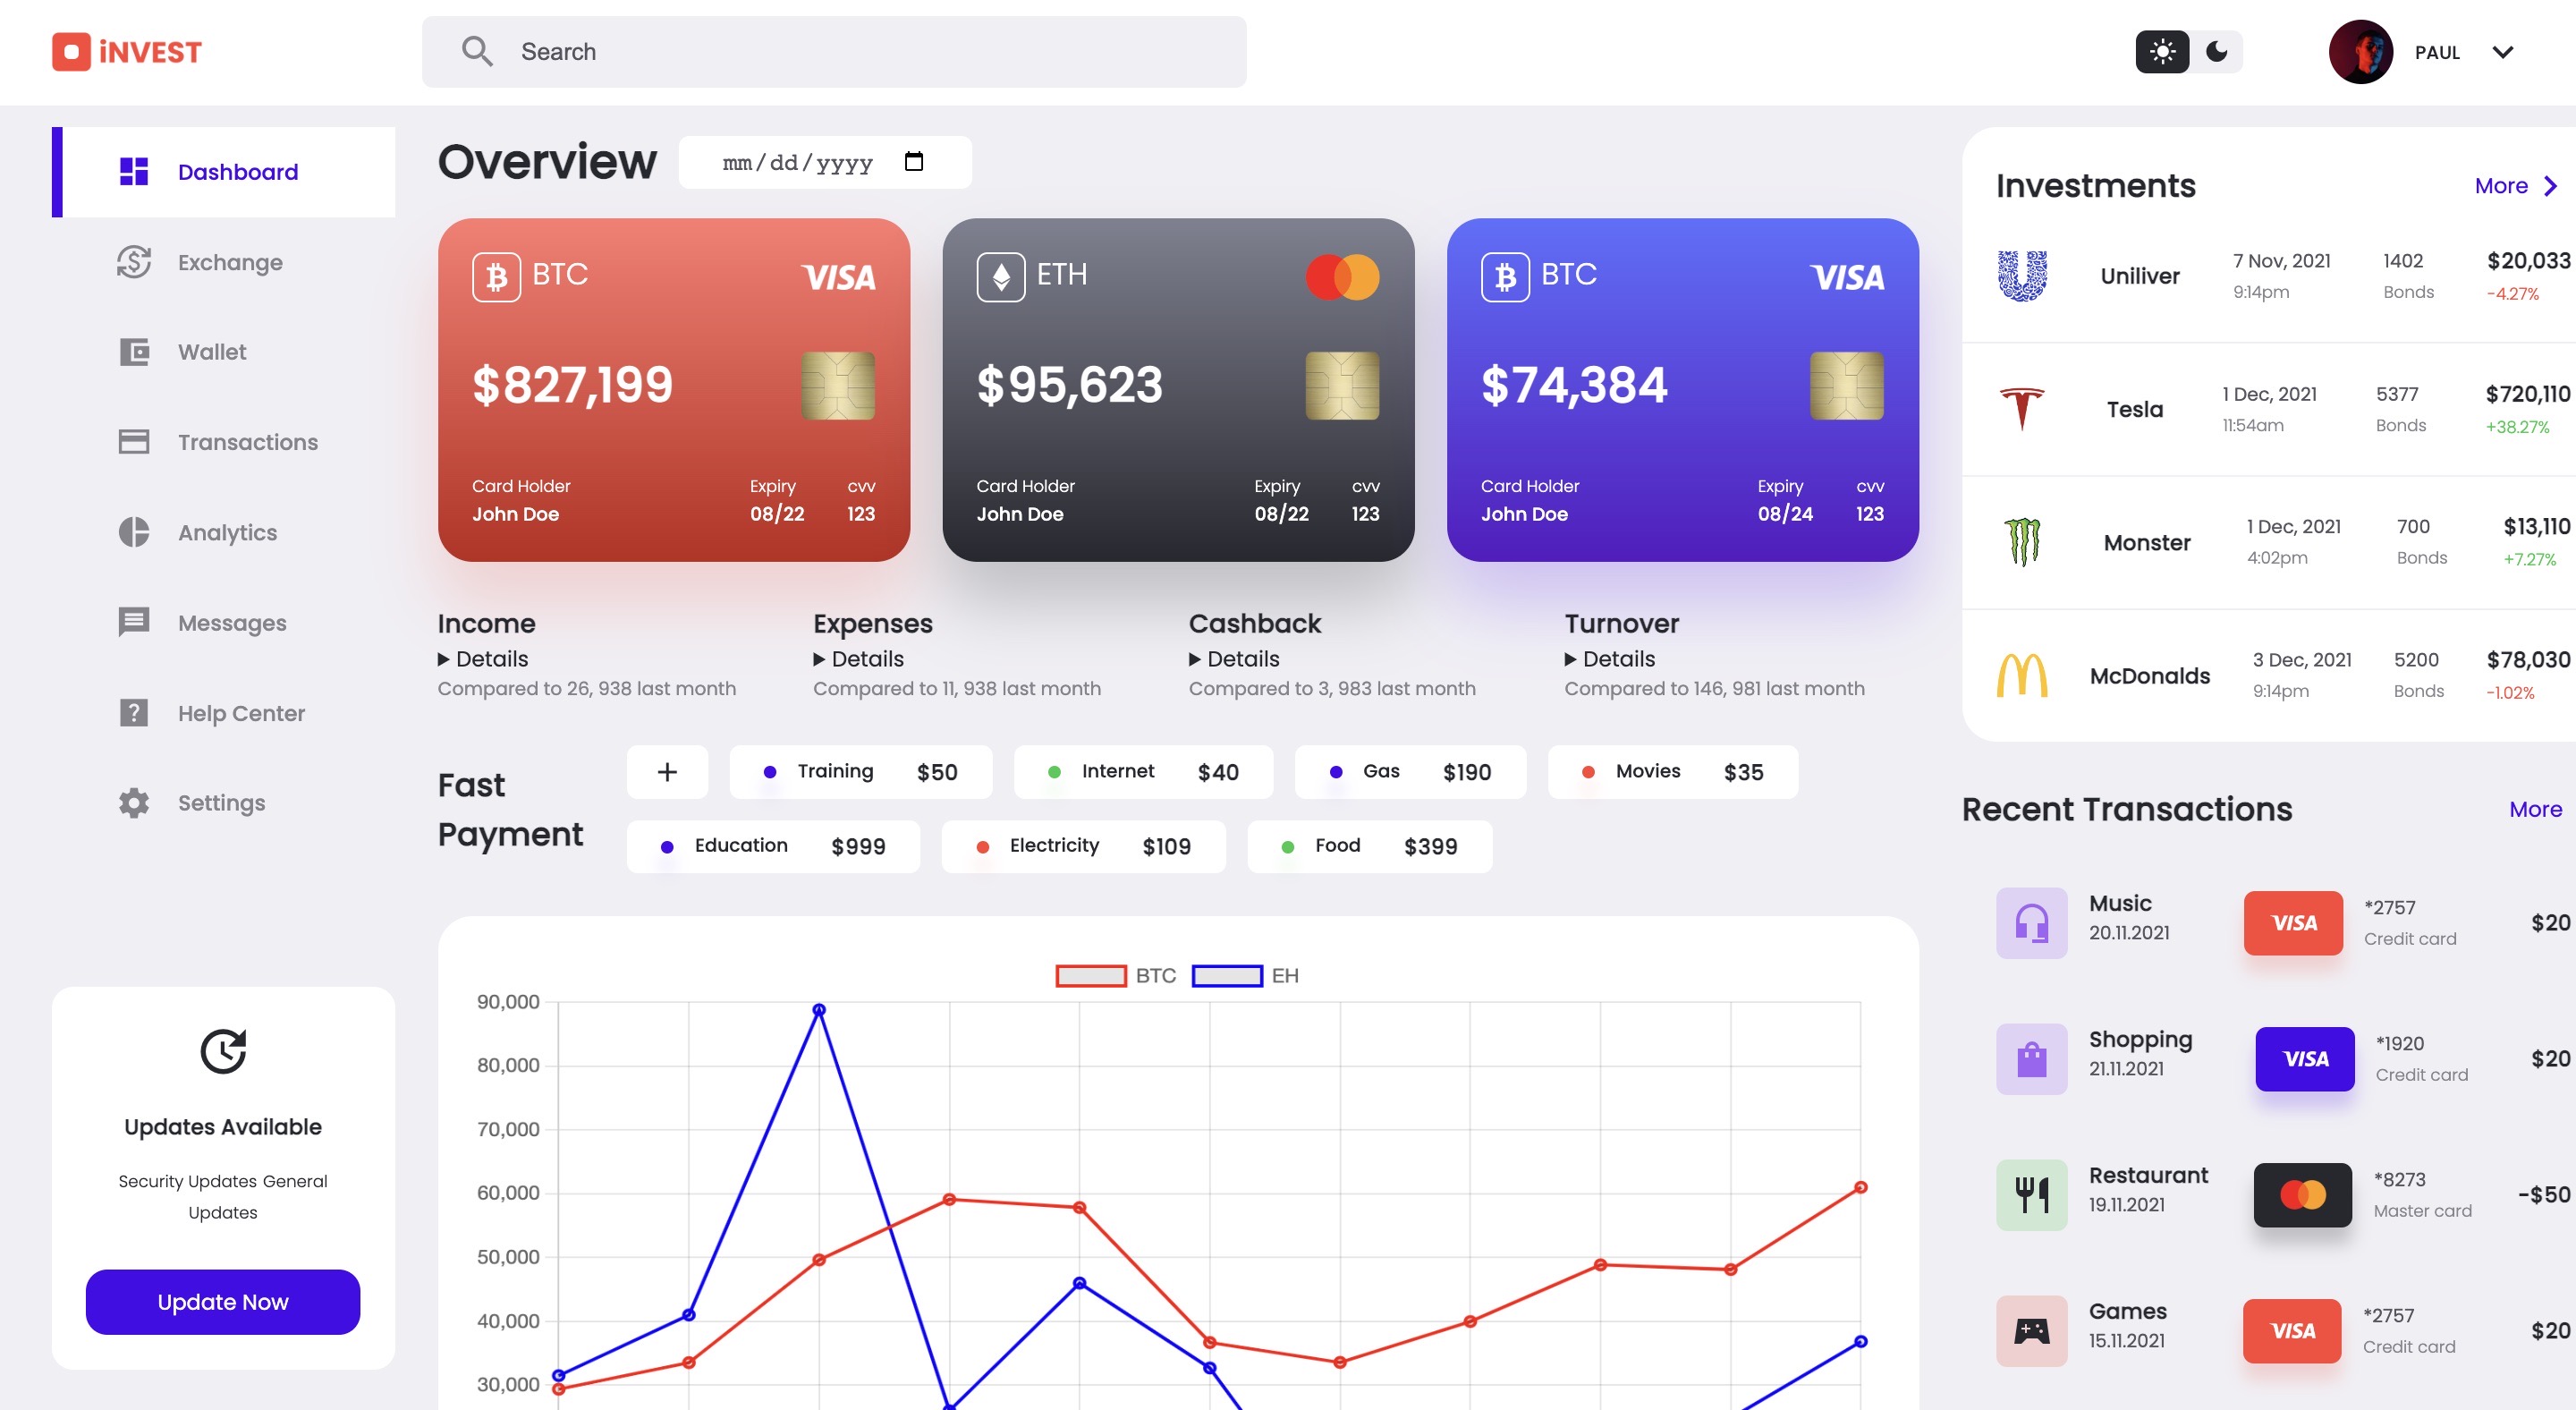Click the Visa badge on Music row

click(x=2293, y=922)
